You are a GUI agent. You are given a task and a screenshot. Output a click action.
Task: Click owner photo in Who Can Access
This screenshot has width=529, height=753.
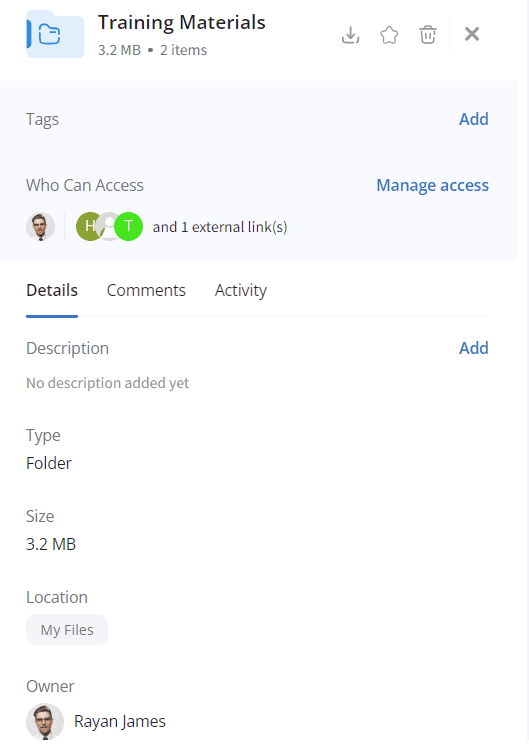coord(40,227)
